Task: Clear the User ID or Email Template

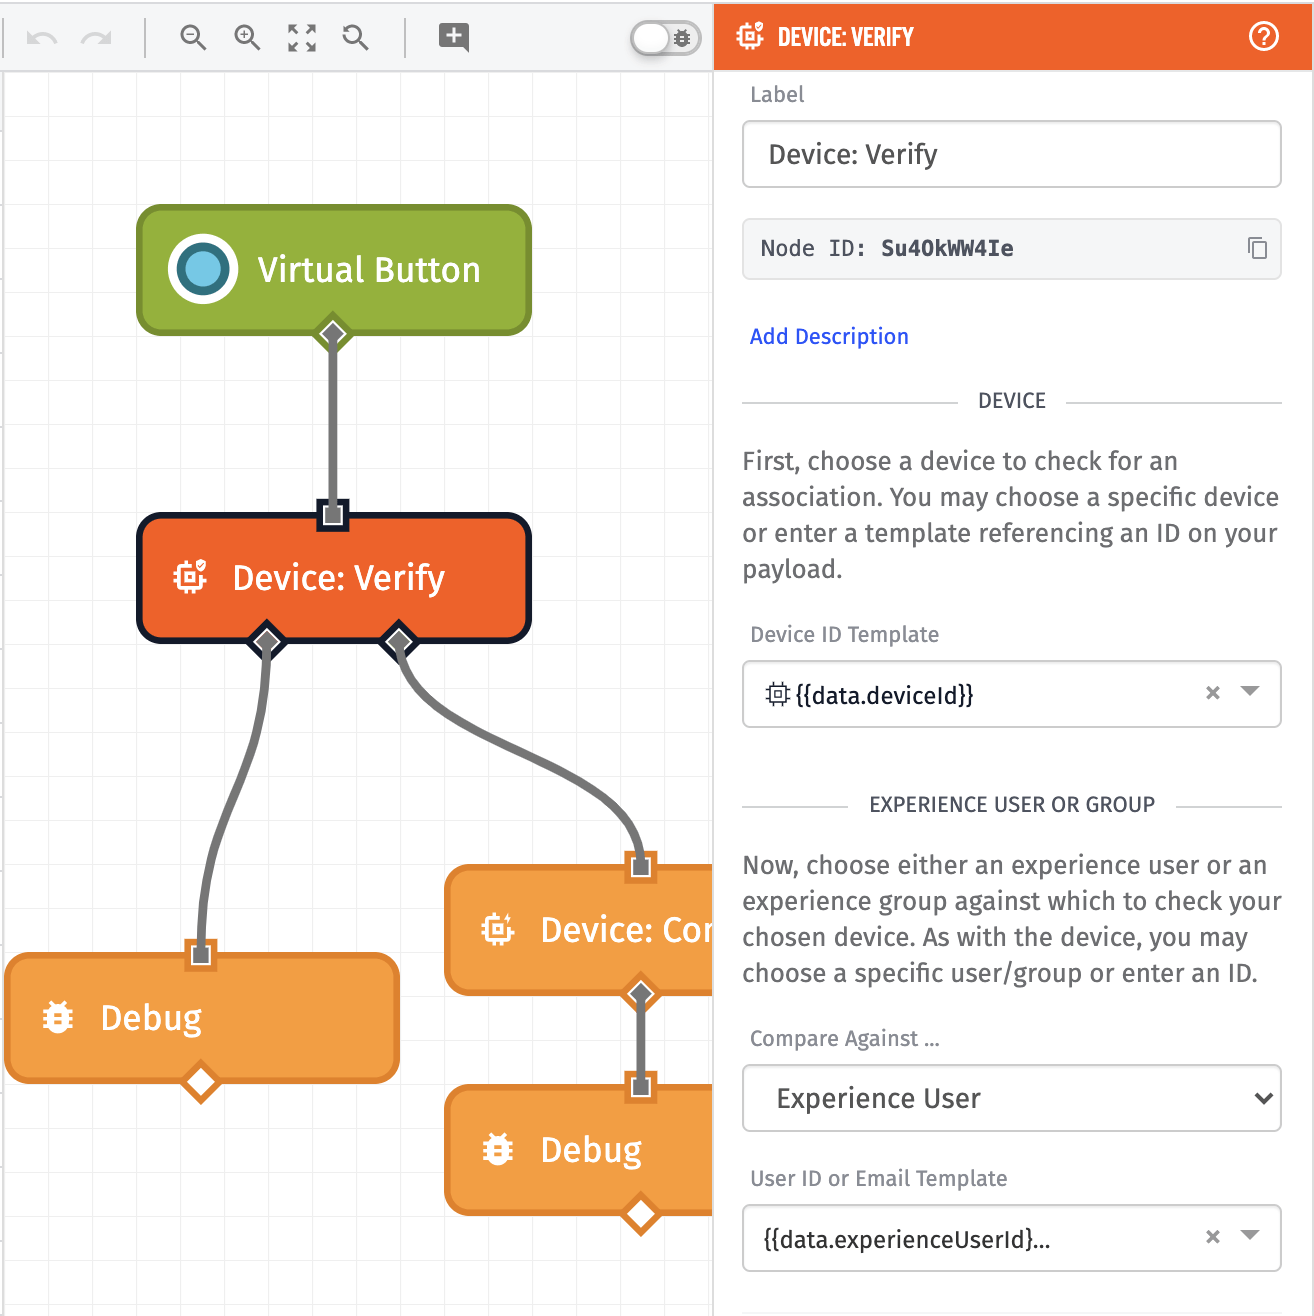Action: point(1213,1237)
